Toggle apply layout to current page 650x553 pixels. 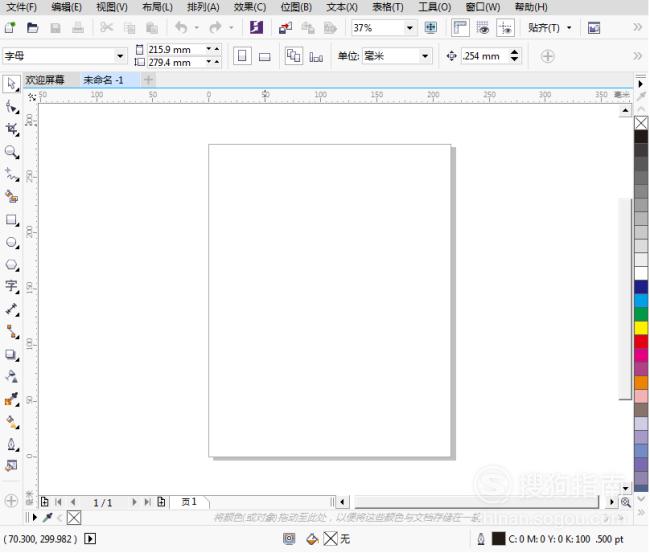coord(316,56)
